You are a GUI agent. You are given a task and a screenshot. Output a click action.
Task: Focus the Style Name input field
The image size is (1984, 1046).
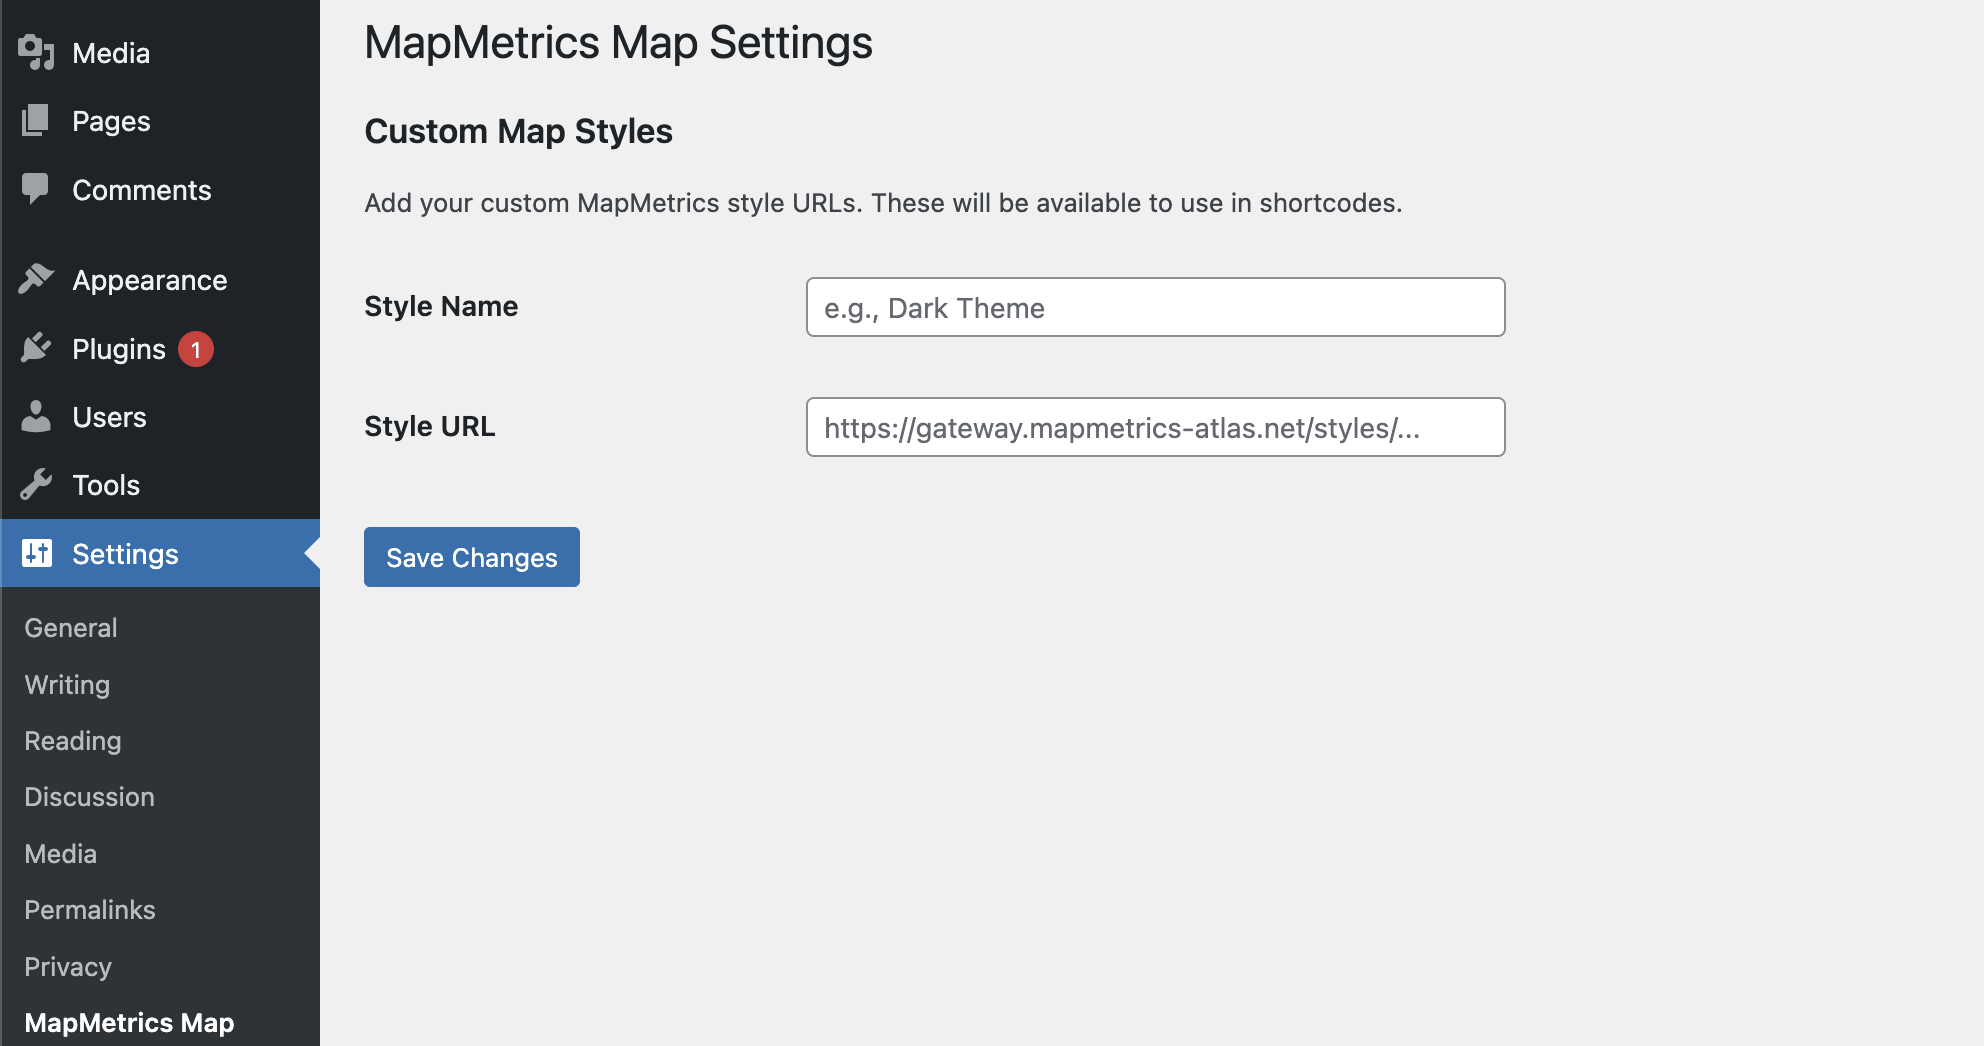pos(1155,307)
